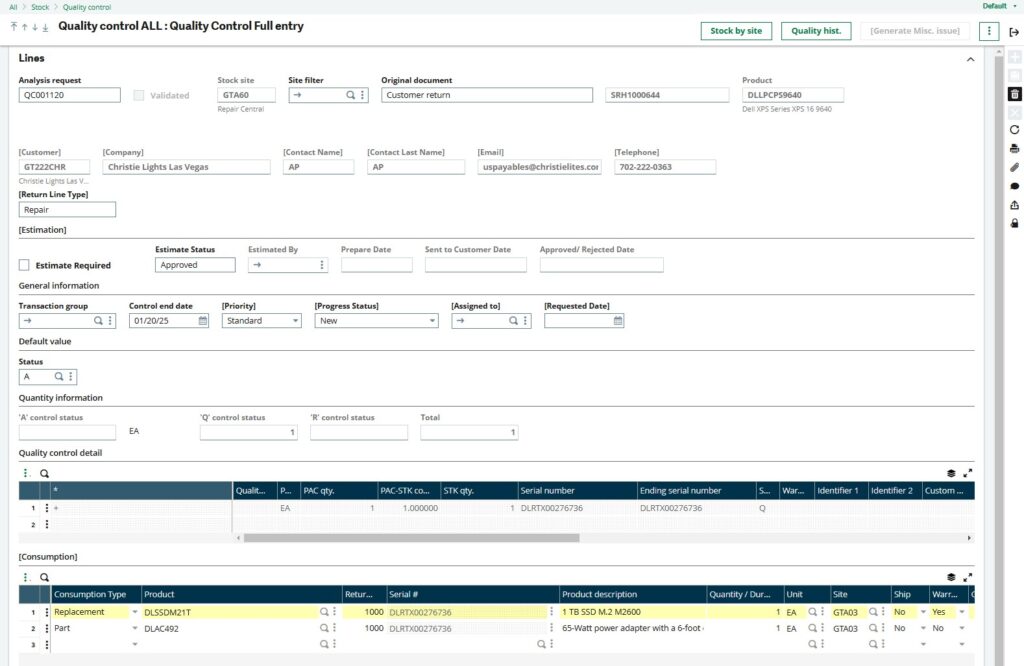Open comments via the speech bubble icon
Image resolution: width=1024 pixels, height=666 pixels.
(x=1014, y=186)
